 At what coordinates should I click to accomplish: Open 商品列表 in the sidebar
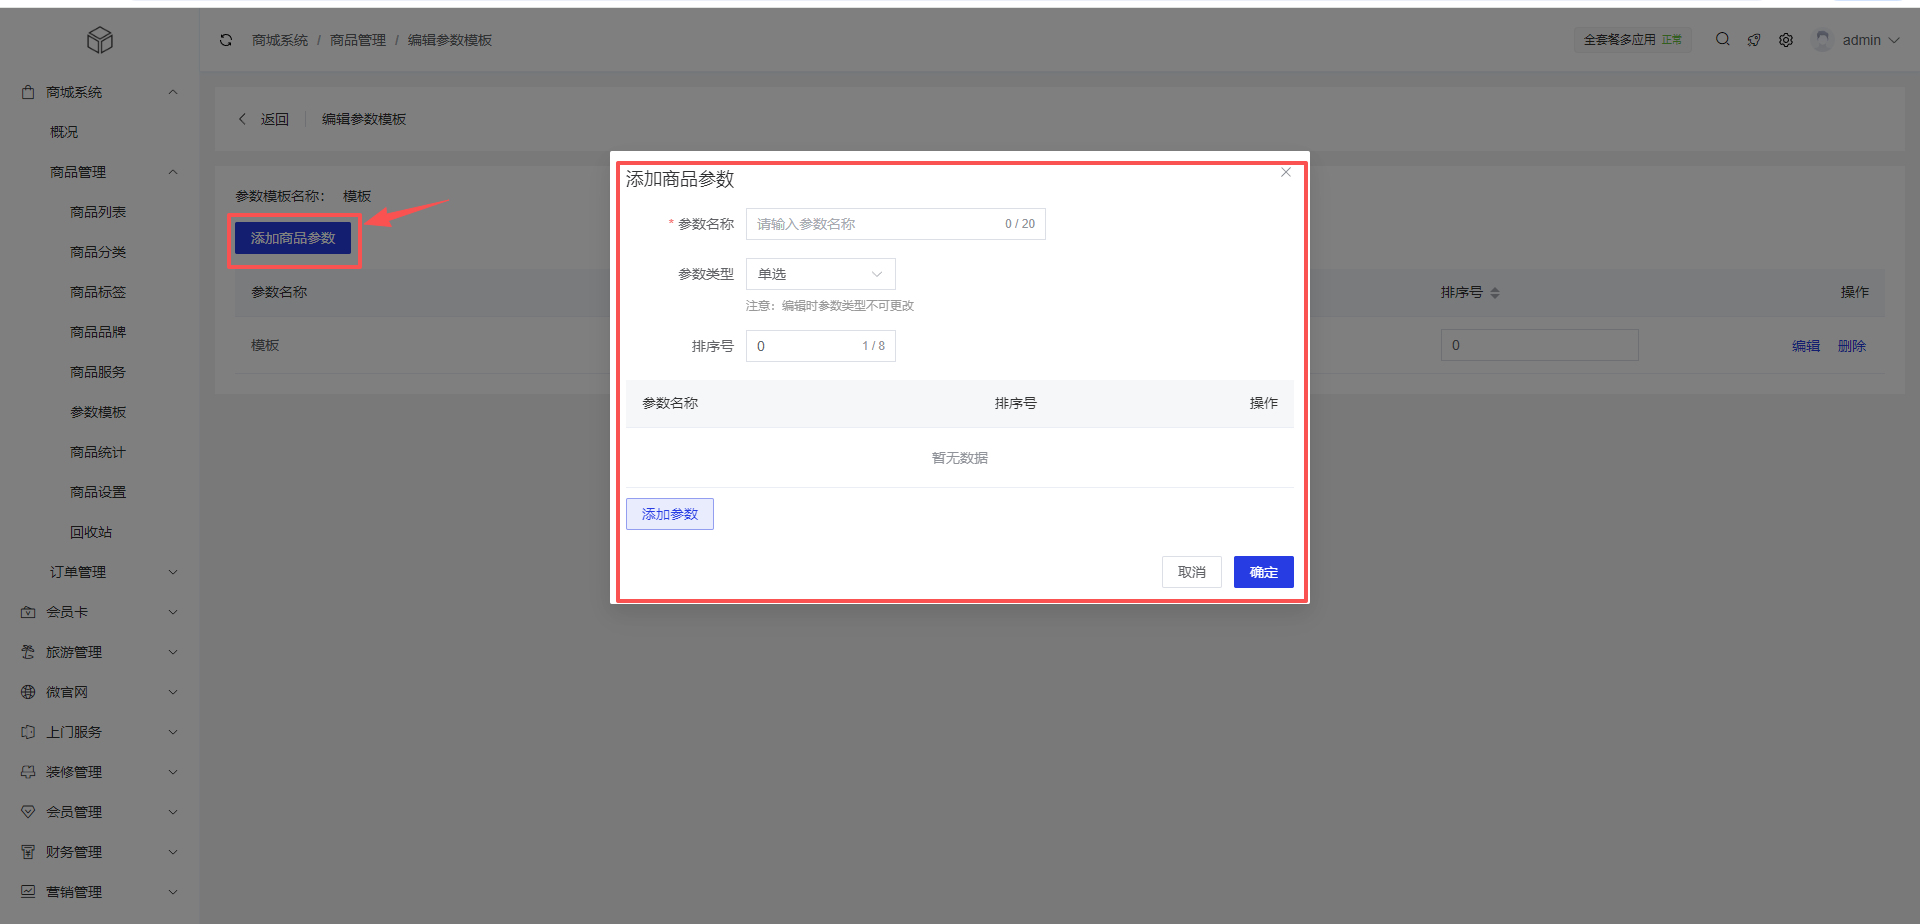click(x=98, y=212)
